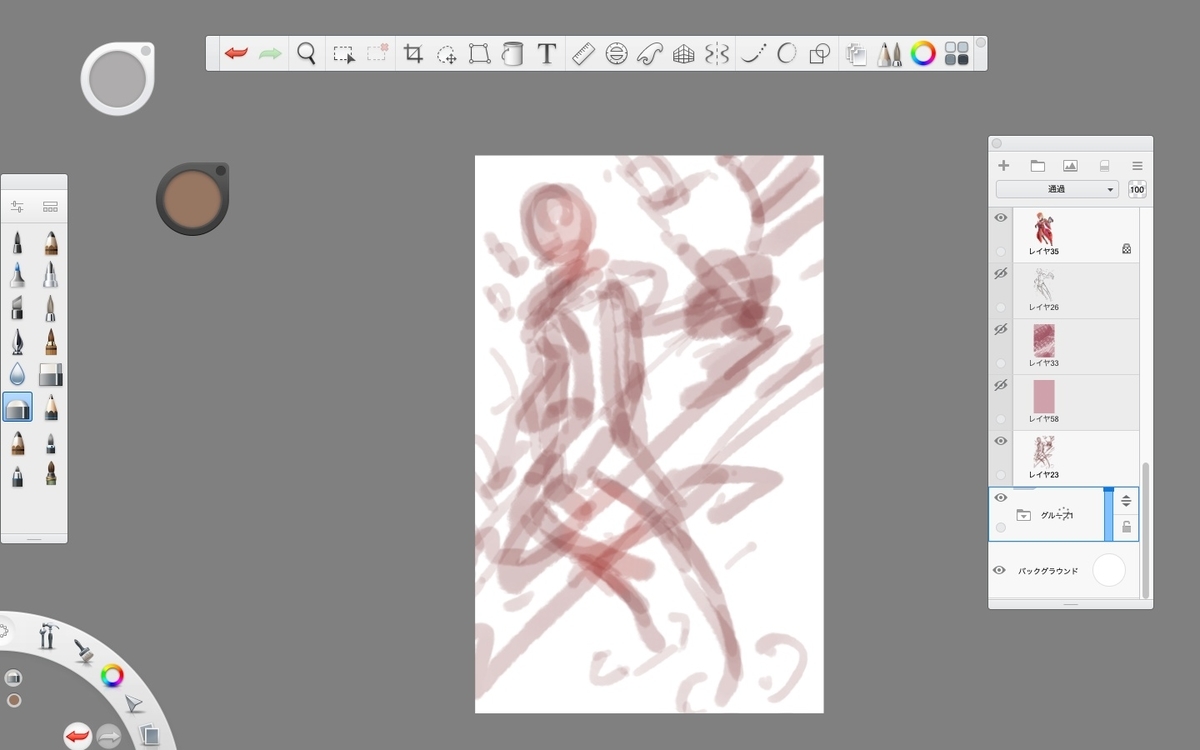Activate the Symmetry tool

(717, 54)
